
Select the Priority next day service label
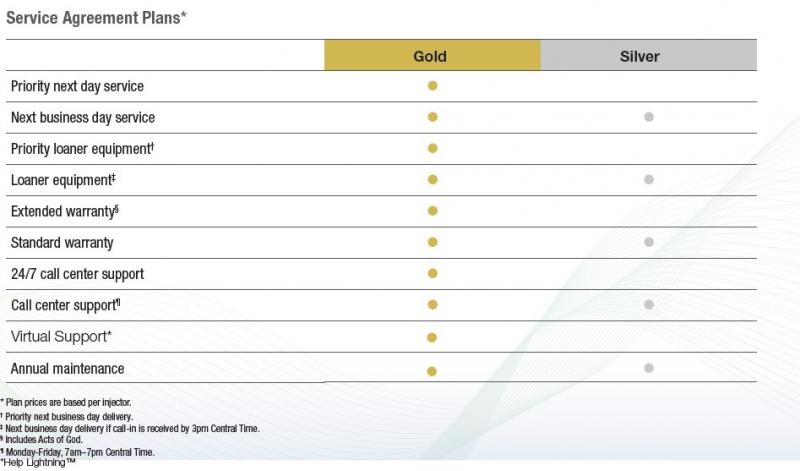pyautogui.click(x=77, y=87)
